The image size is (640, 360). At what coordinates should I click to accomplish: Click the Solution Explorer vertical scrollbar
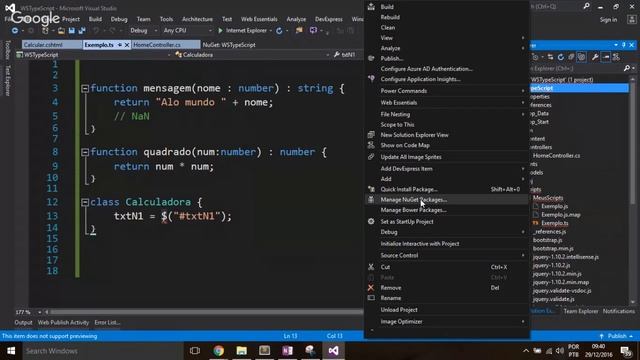tap(633, 190)
